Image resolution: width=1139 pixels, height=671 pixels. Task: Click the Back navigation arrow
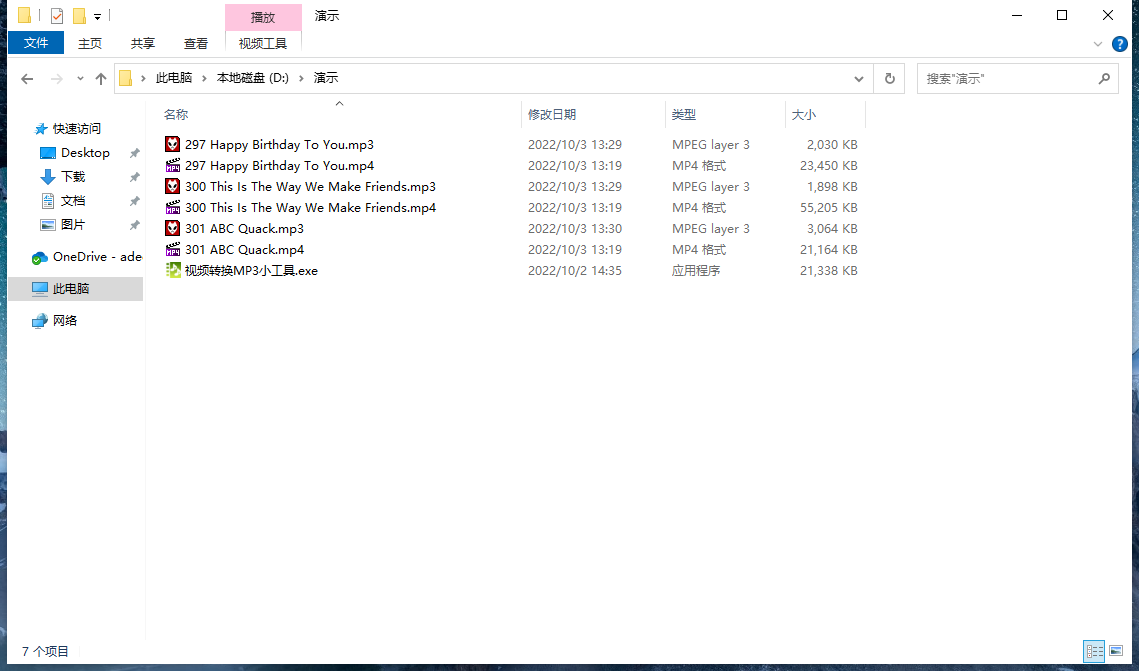(27, 79)
